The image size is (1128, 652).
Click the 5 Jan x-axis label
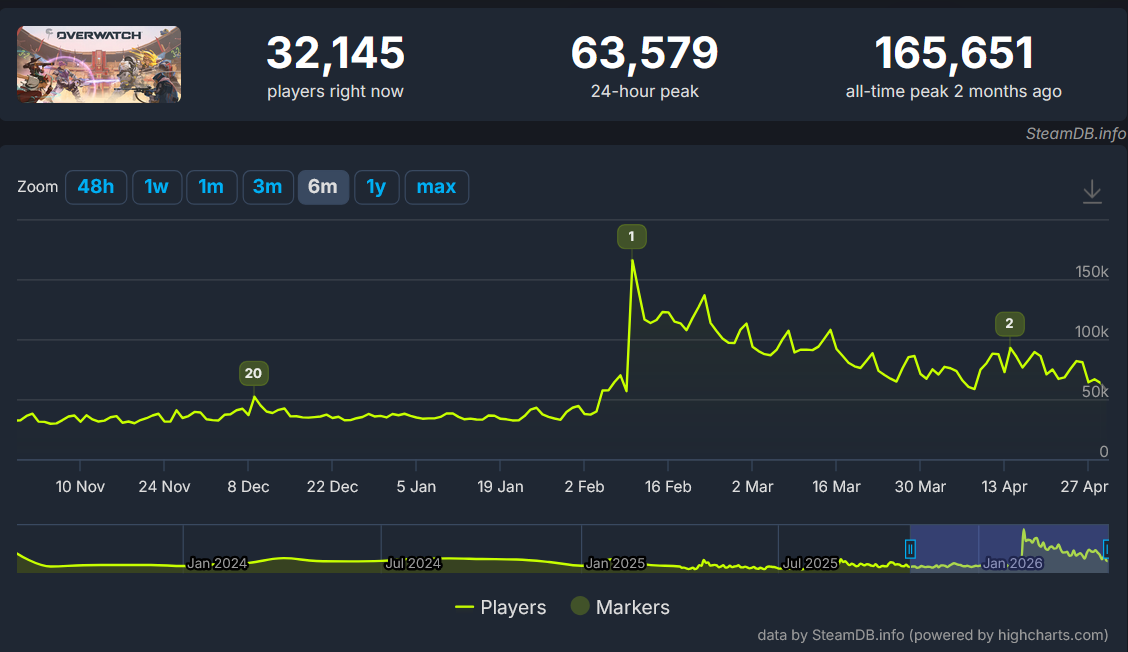coord(416,486)
